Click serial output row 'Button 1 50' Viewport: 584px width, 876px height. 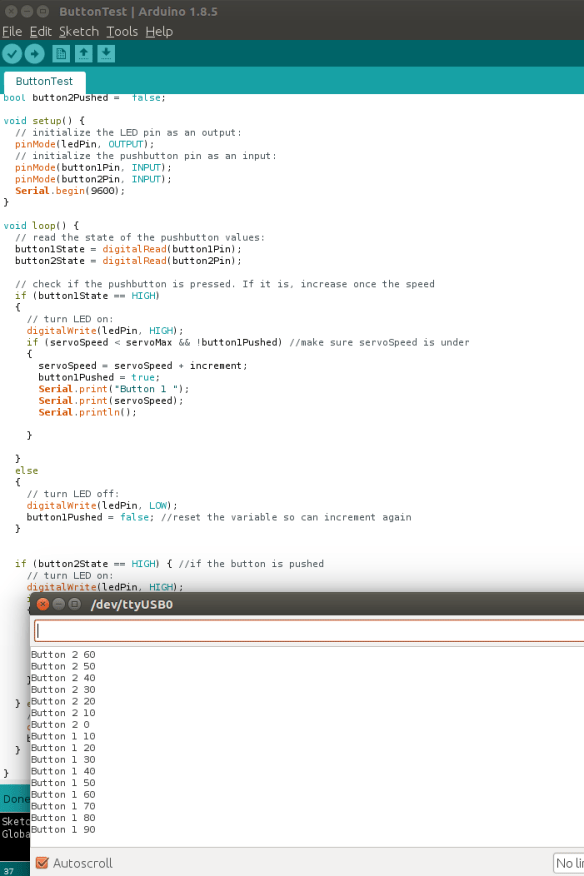click(x=63, y=783)
